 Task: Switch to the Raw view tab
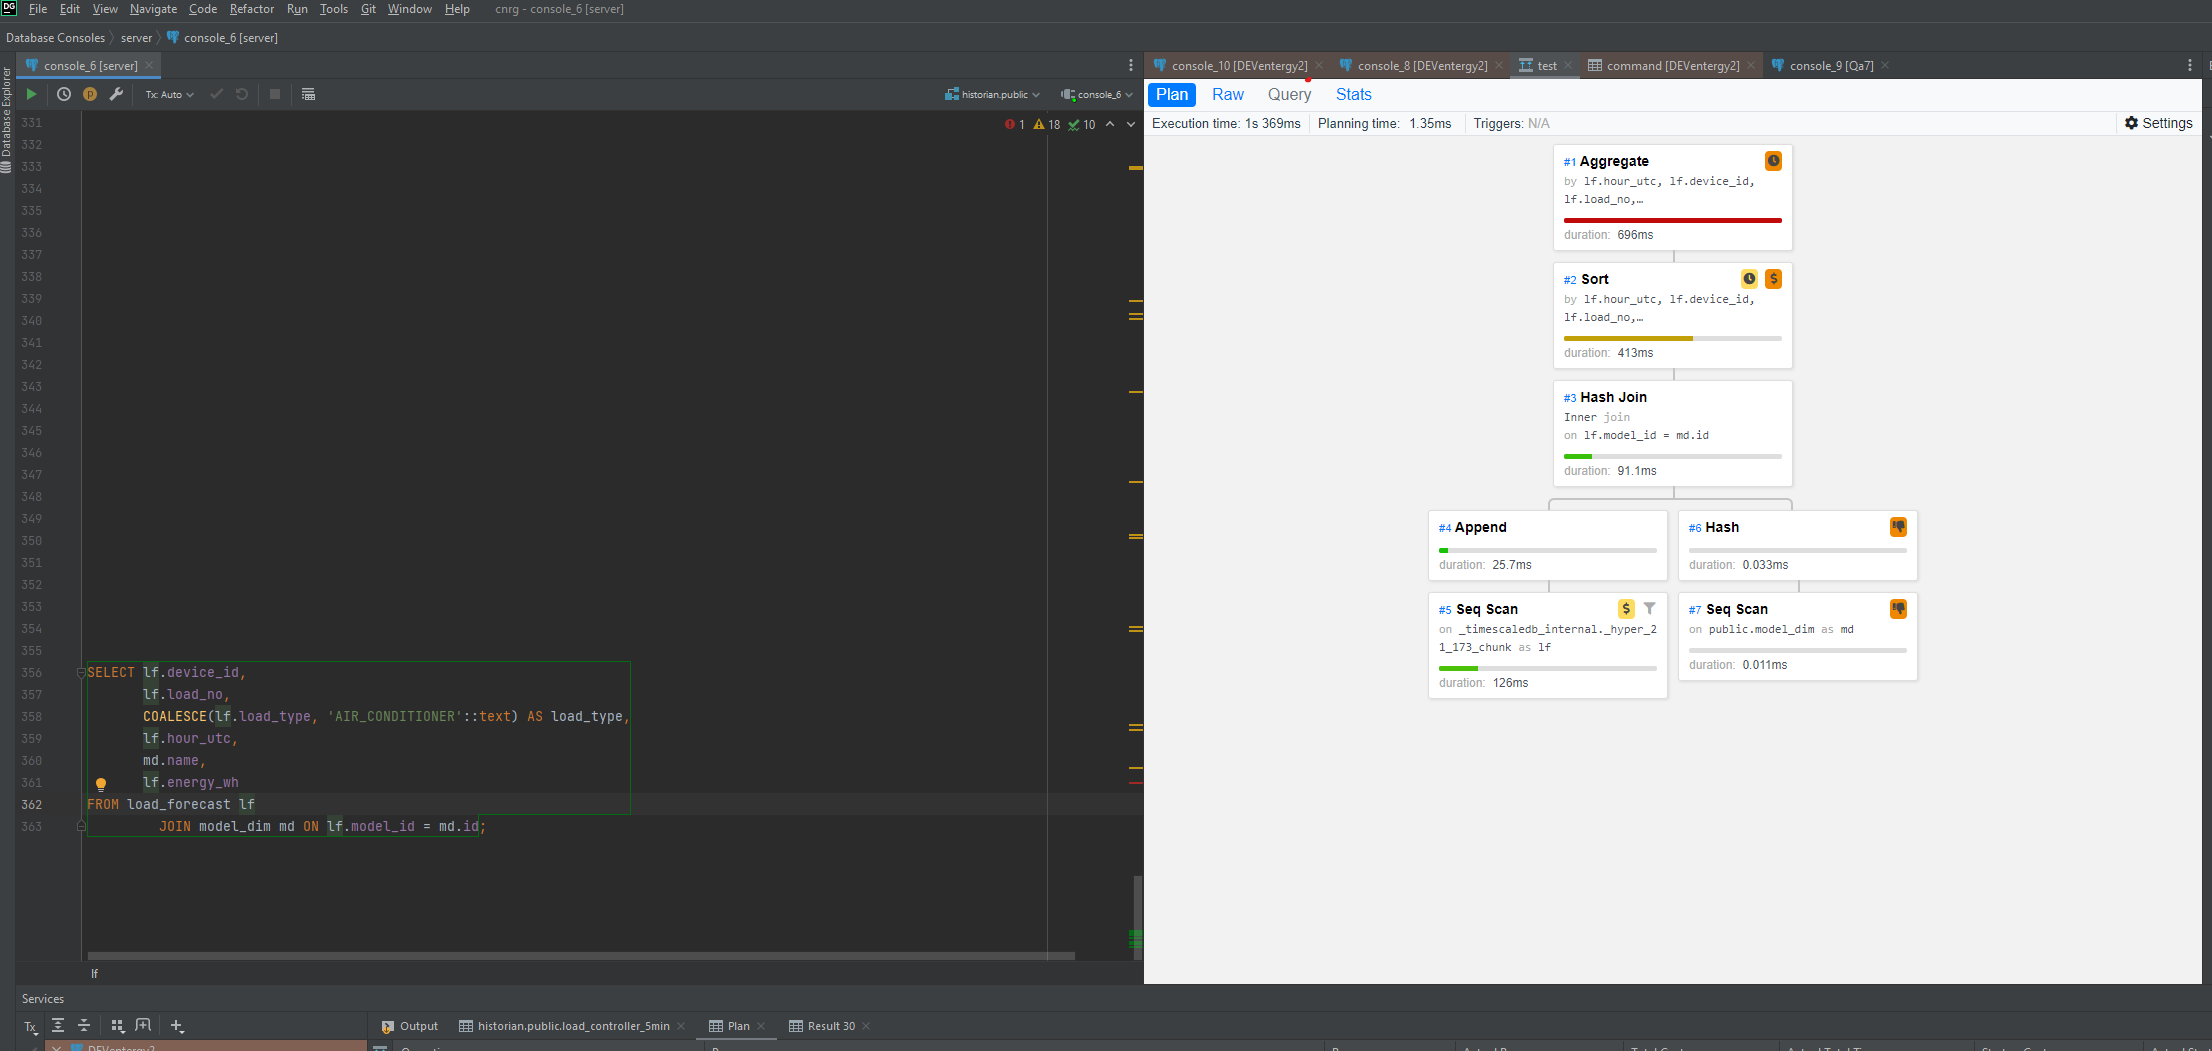[1228, 94]
